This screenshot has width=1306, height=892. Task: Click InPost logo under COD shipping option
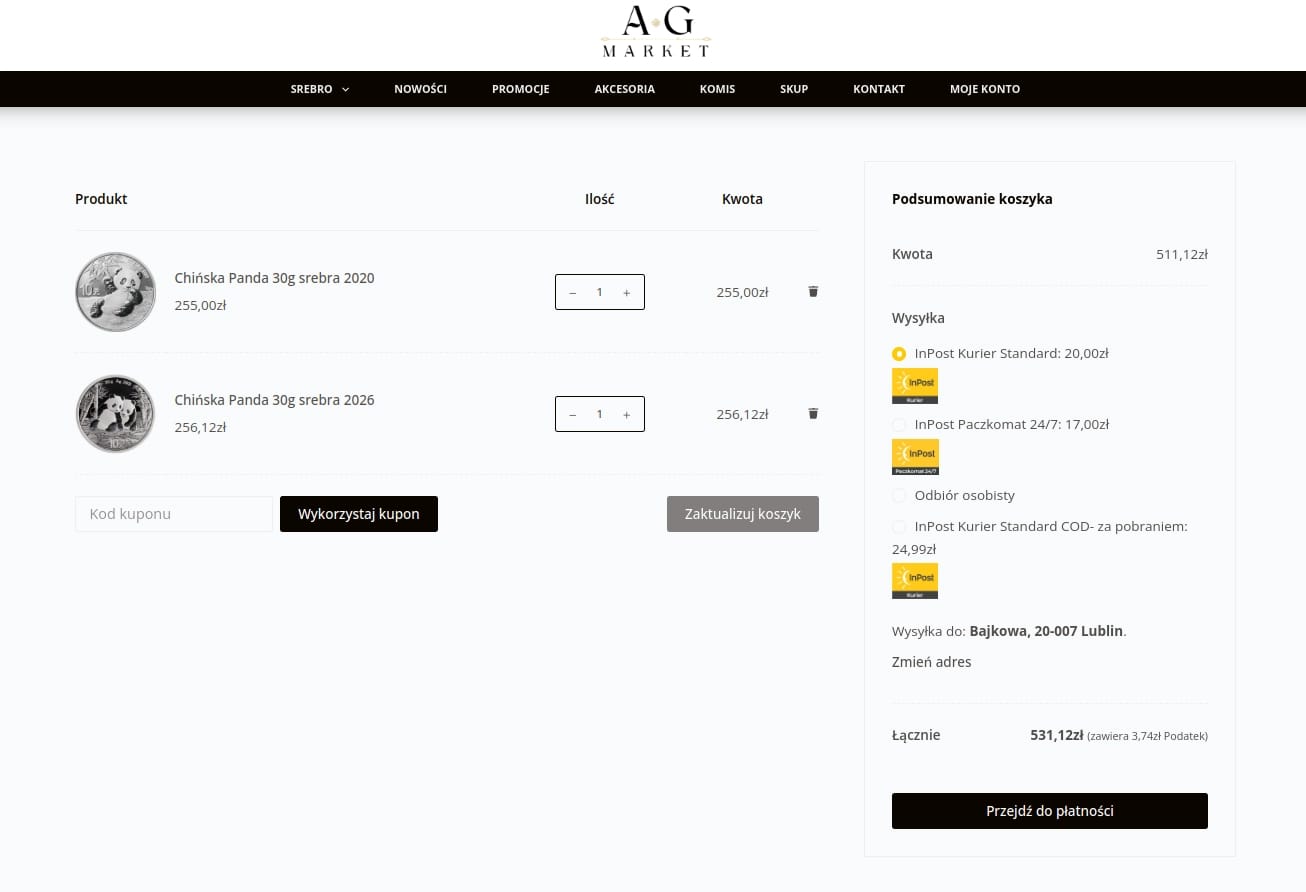click(914, 581)
